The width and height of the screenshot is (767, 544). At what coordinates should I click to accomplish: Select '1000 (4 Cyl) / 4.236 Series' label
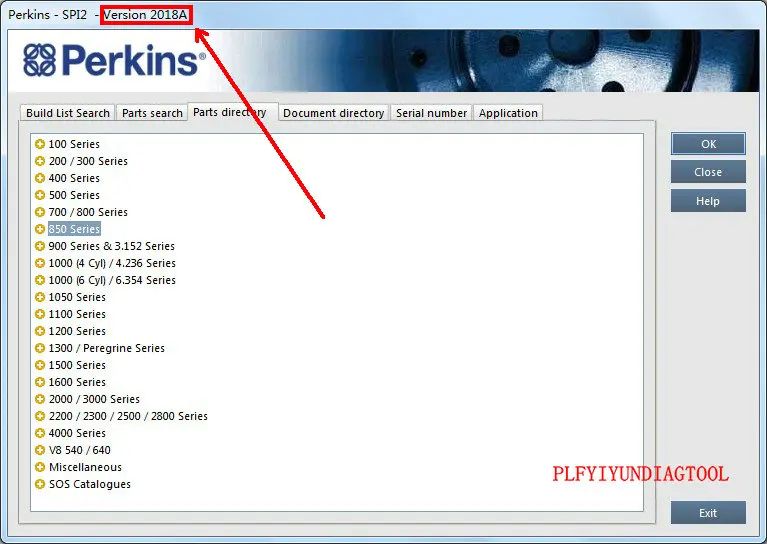tap(112, 263)
